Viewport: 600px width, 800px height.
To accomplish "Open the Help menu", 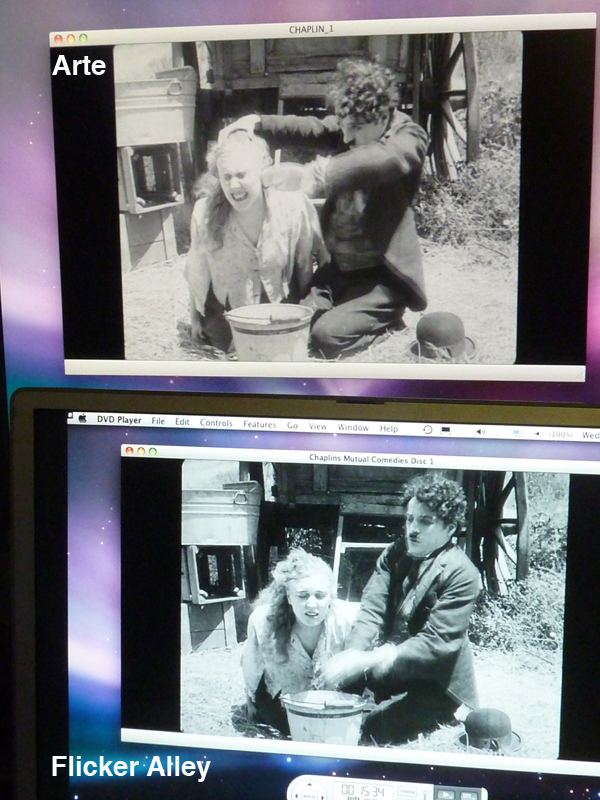I will (389, 429).
